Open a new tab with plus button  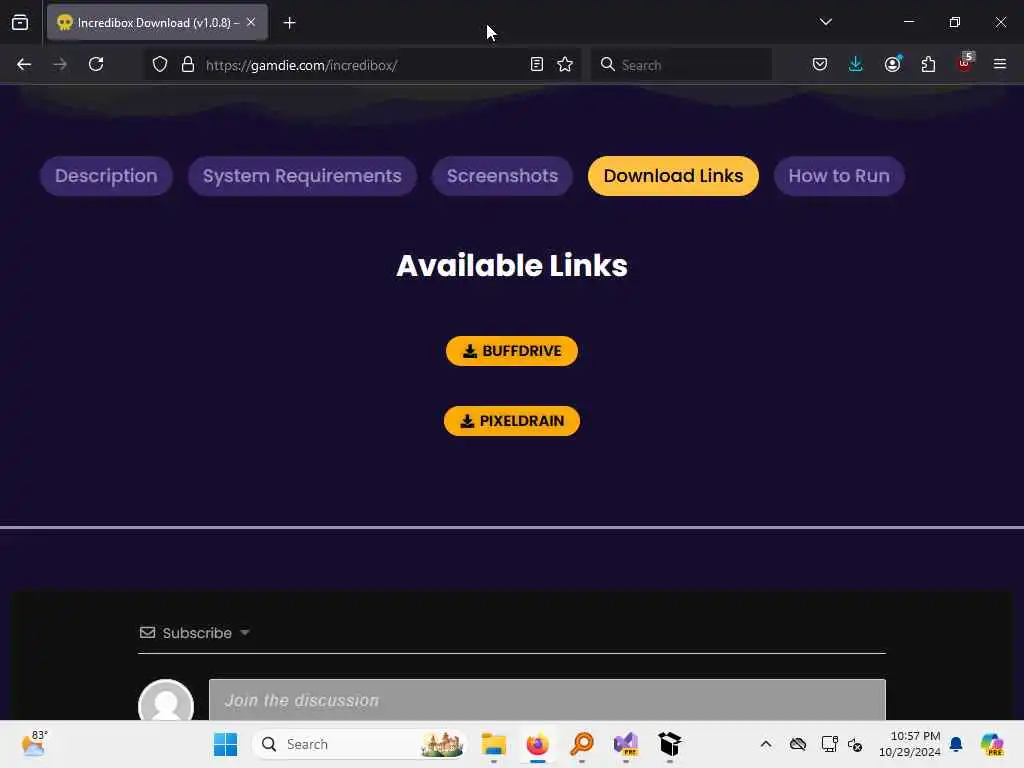click(x=289, y=23)
